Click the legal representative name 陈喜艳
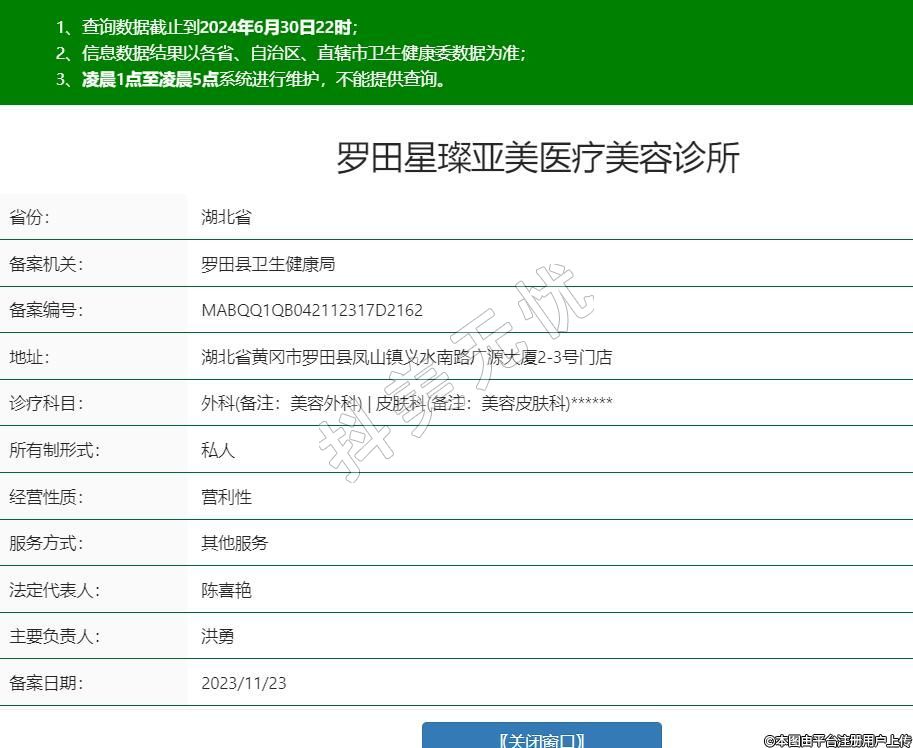The height and width of the screenshot is (748, 913). [x=226, y=590]
